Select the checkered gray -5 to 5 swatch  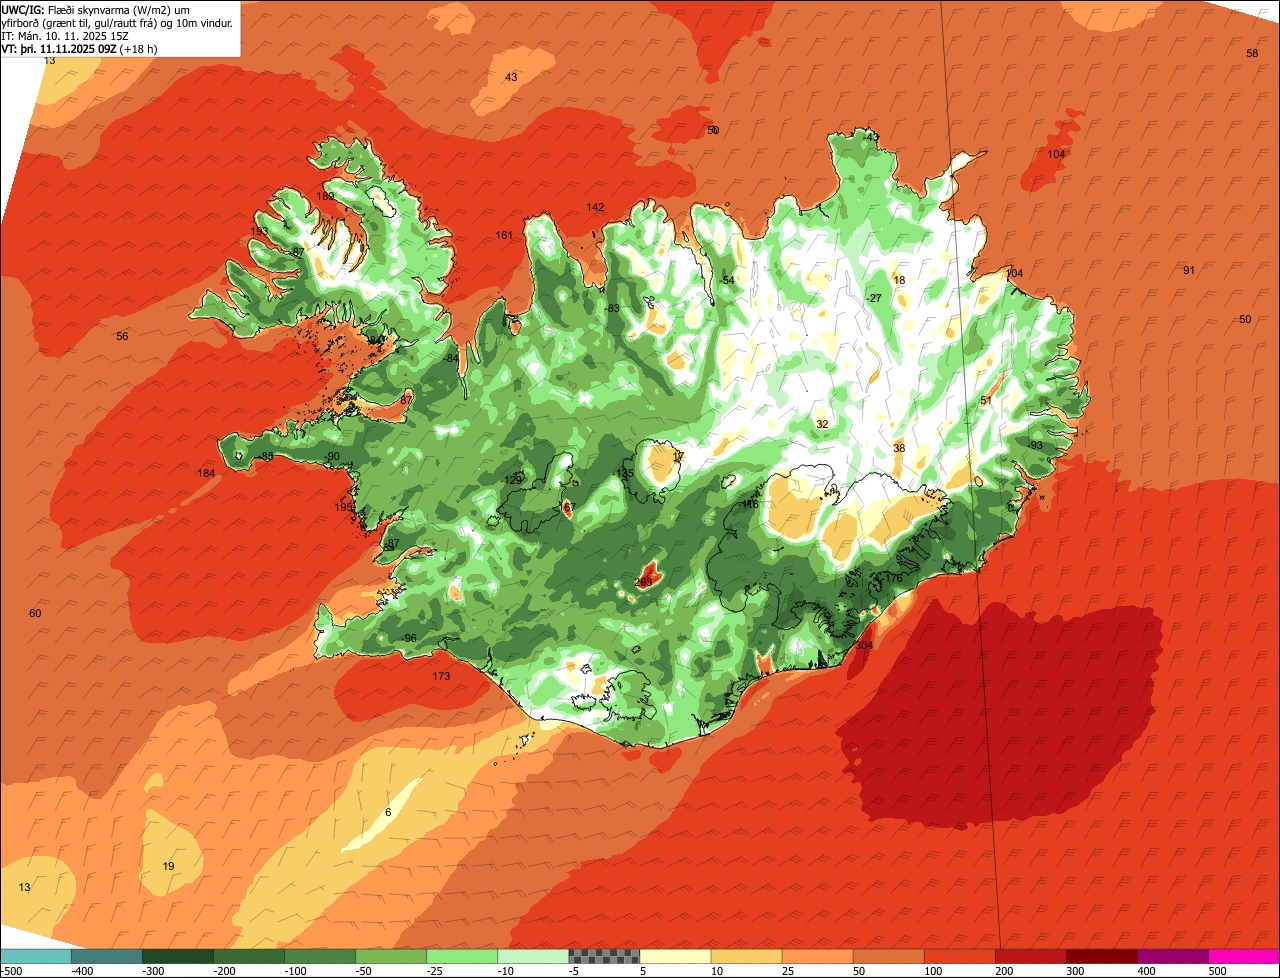tap(603, 956)
